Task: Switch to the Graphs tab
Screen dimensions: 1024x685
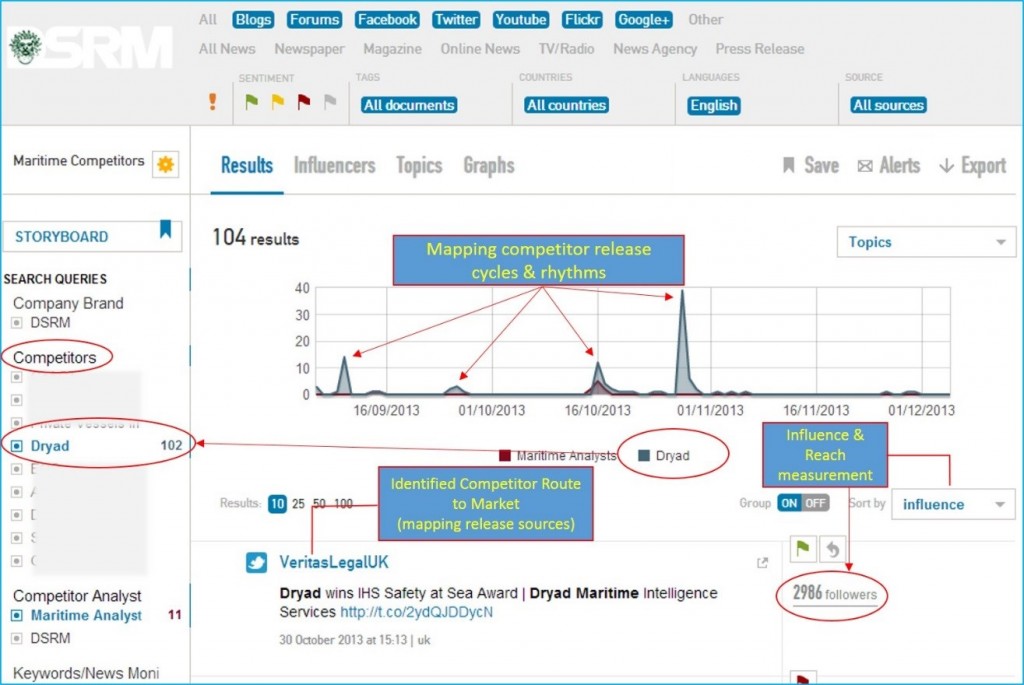Action: tap(489, 166)
